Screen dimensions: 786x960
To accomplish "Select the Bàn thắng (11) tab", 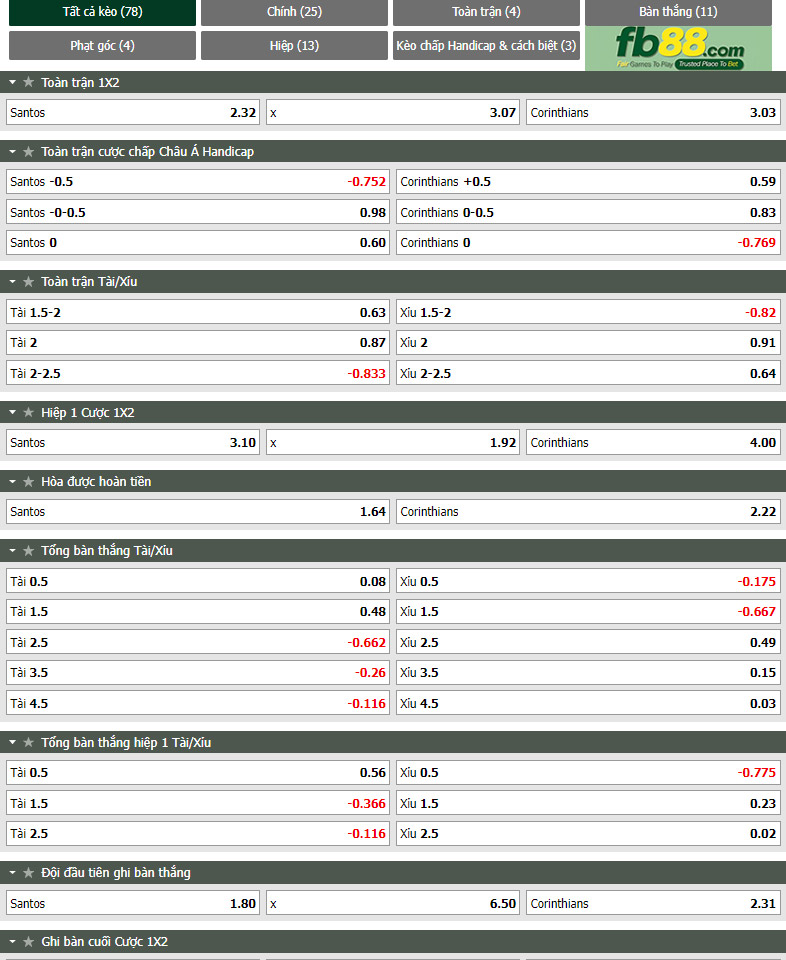I will pyautogui.click(x=678, y=12).
